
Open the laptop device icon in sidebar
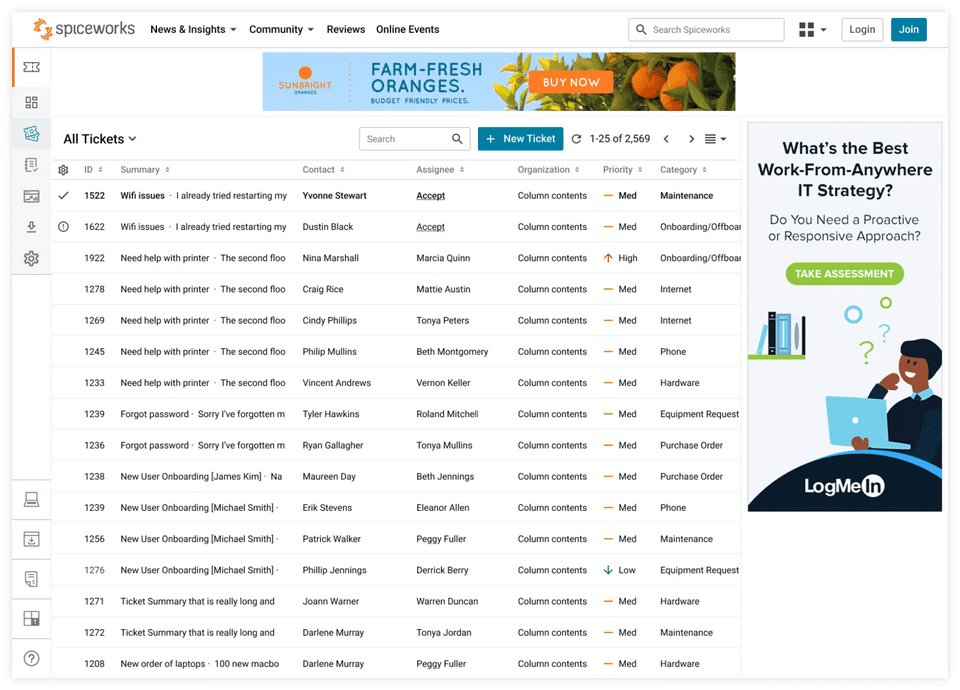pos(31,500)
